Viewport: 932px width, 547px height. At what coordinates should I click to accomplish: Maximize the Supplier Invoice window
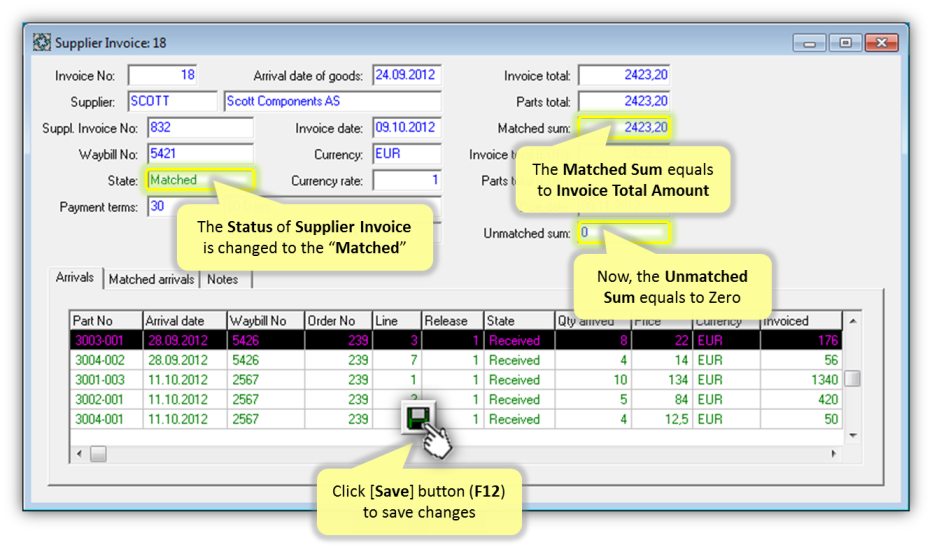[845, 43]
